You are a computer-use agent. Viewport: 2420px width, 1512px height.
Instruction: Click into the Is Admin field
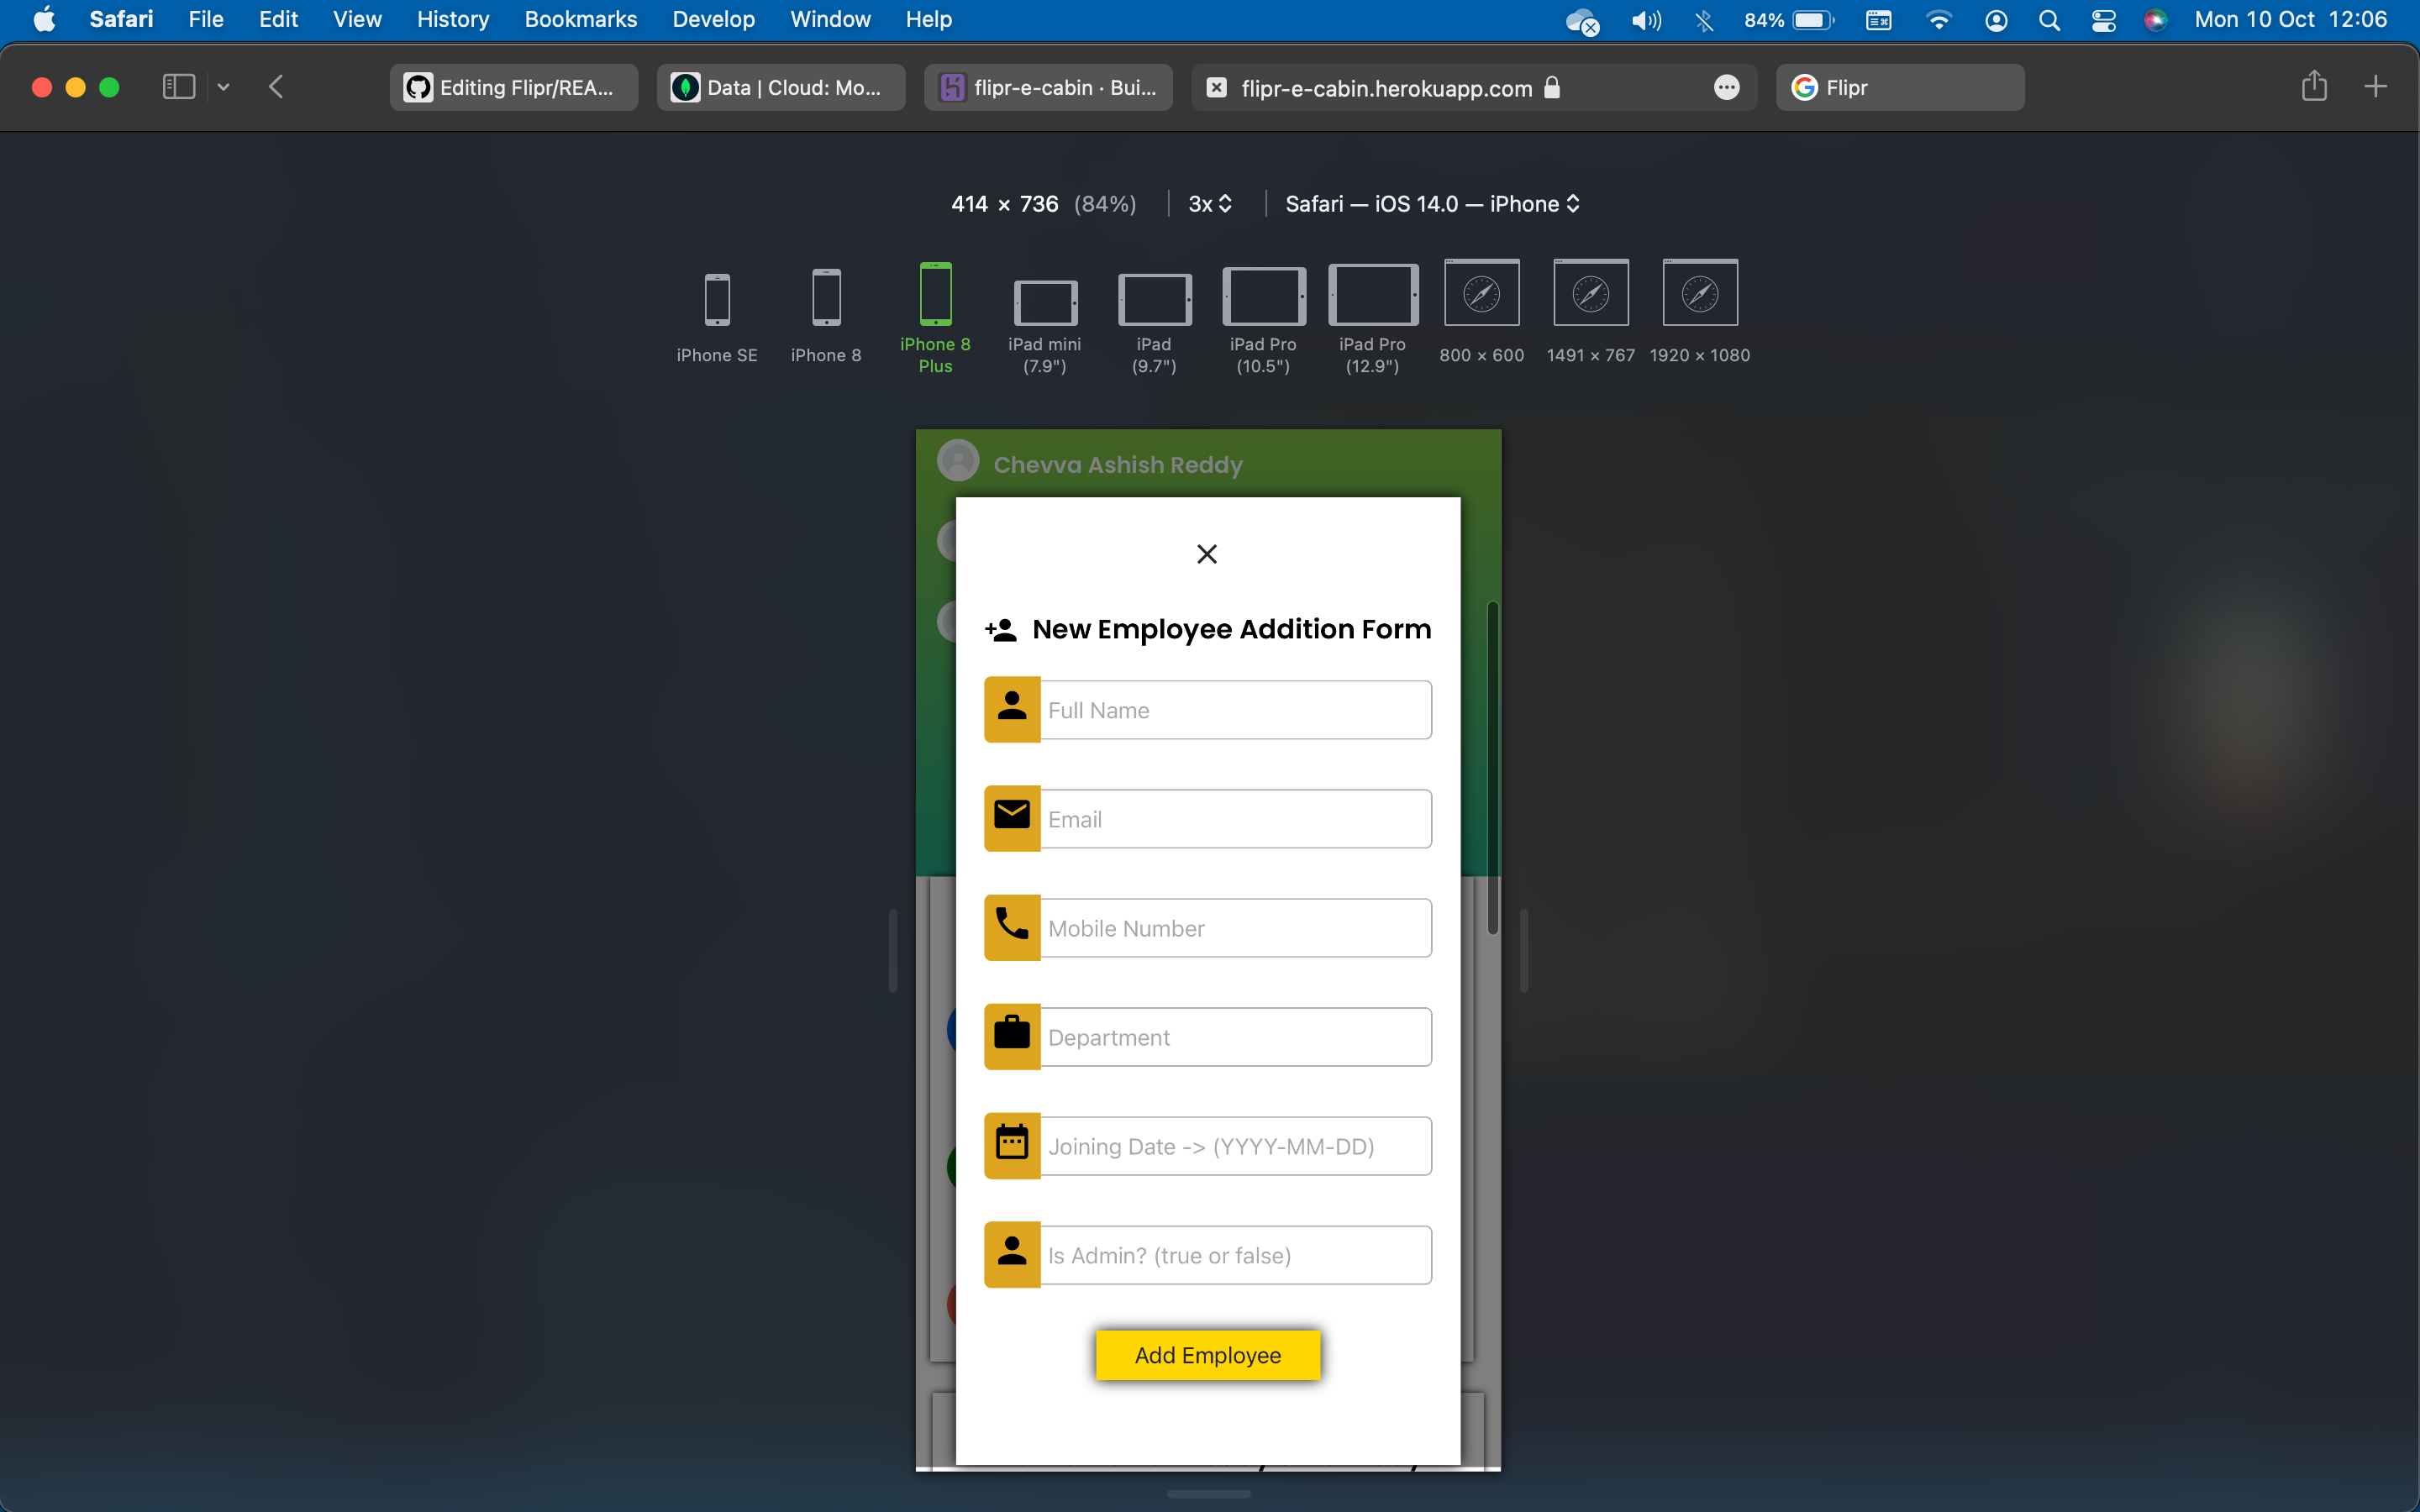click(1236, 1255)
